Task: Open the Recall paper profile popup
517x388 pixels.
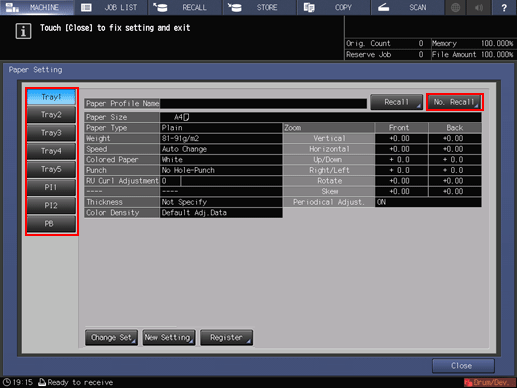Action: coord(396,102)
